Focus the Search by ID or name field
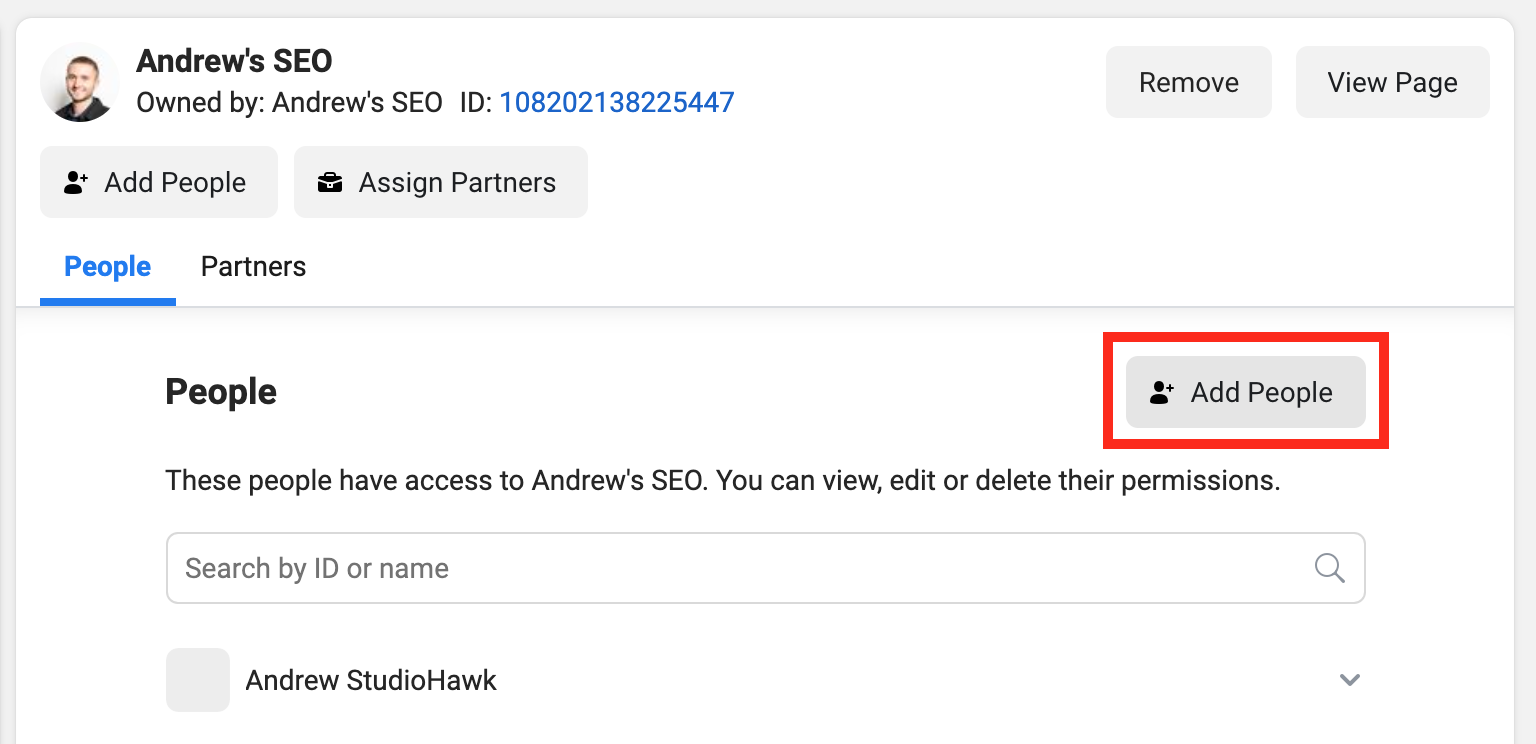The width and height of the screenshot is (1536, 744). pos(766,568)
